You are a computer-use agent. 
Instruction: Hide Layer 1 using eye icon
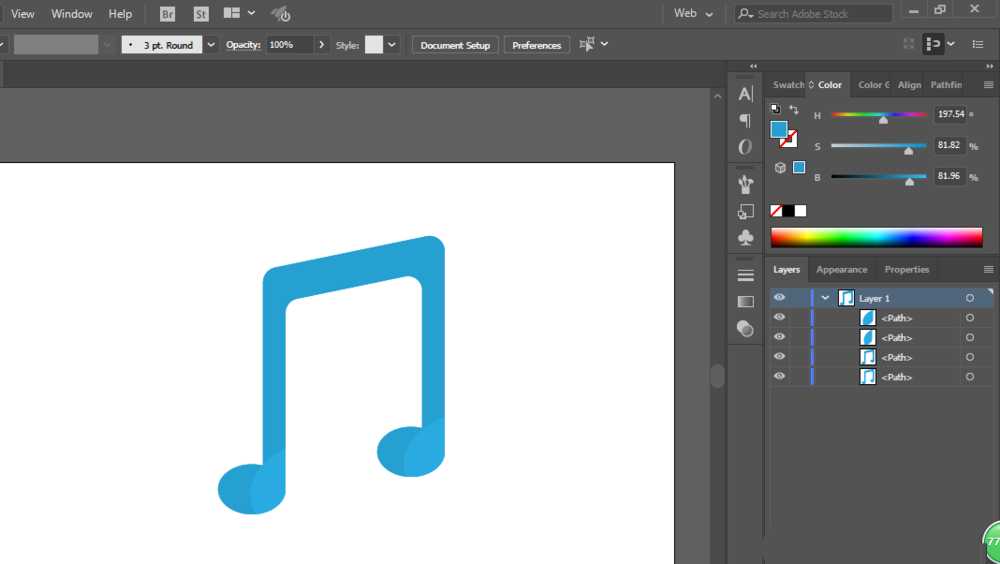click(779, 298)
